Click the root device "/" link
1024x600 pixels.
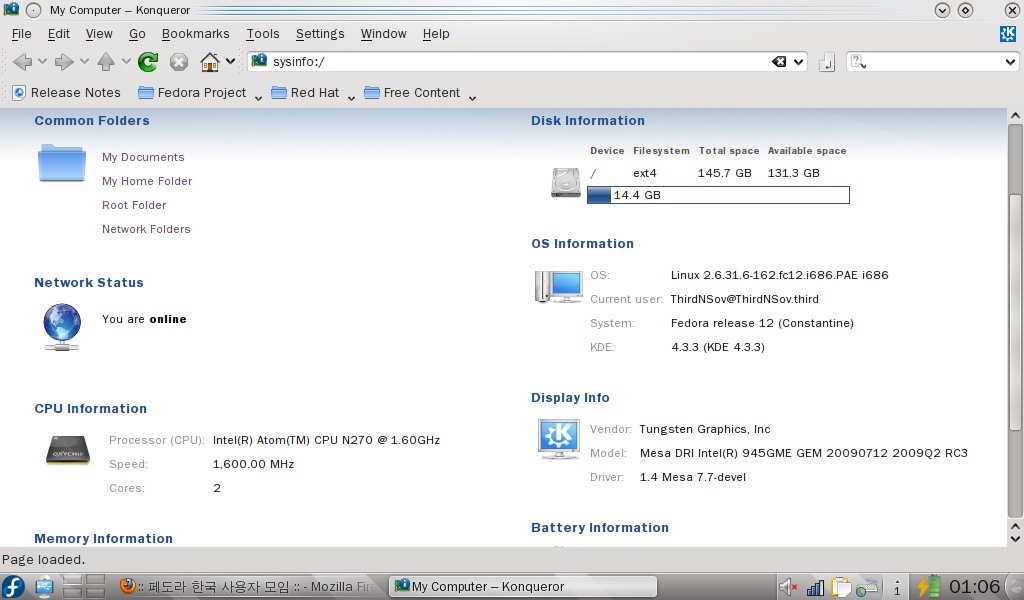[593, 174]
